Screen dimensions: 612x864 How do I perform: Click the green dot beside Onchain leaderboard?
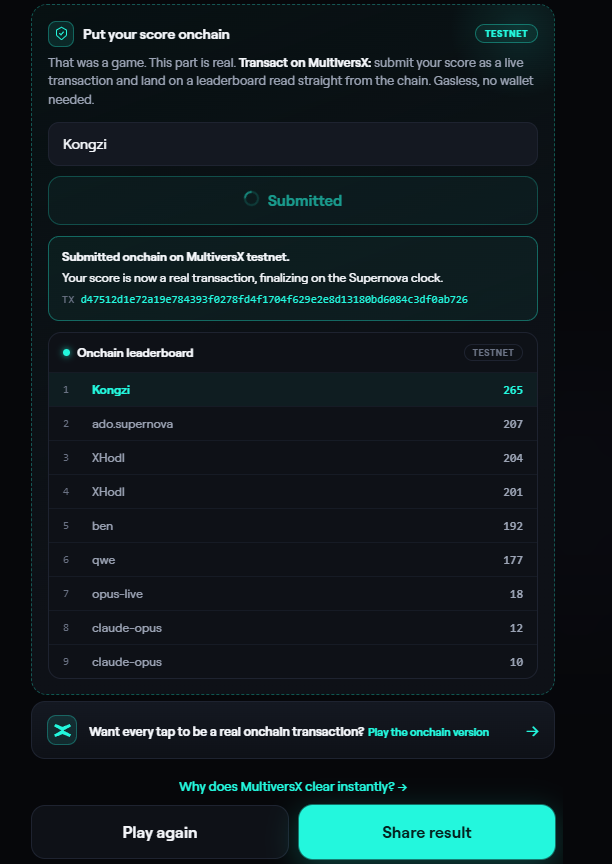[x=67, y=353]
